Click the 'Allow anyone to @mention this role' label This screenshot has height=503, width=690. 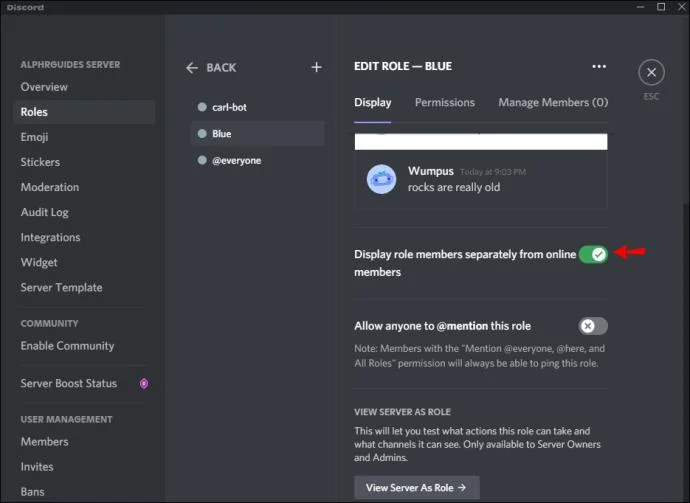pos(443,326)
